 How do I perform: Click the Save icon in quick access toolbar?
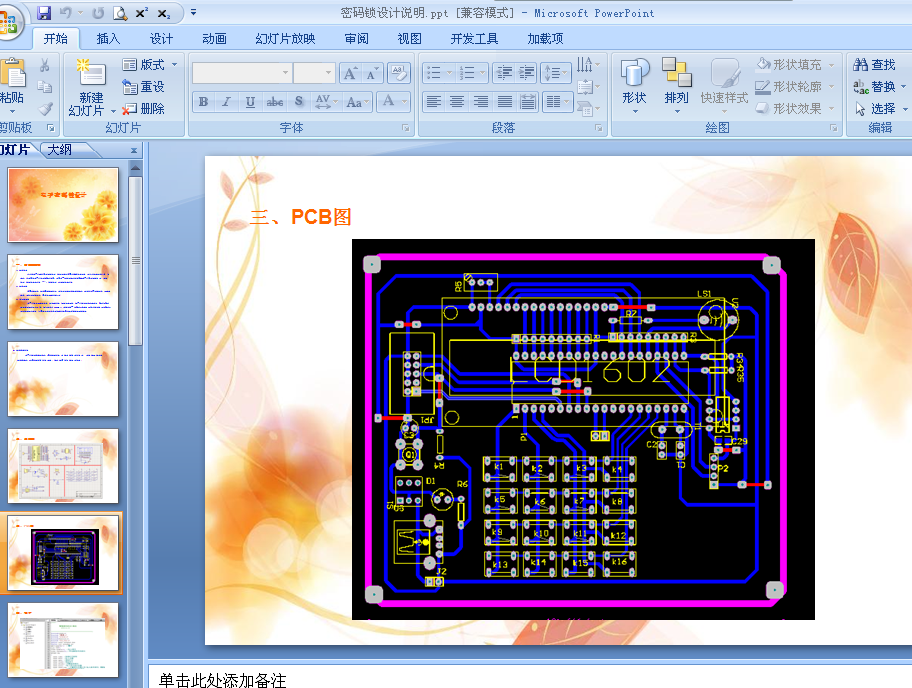point(44,13)
